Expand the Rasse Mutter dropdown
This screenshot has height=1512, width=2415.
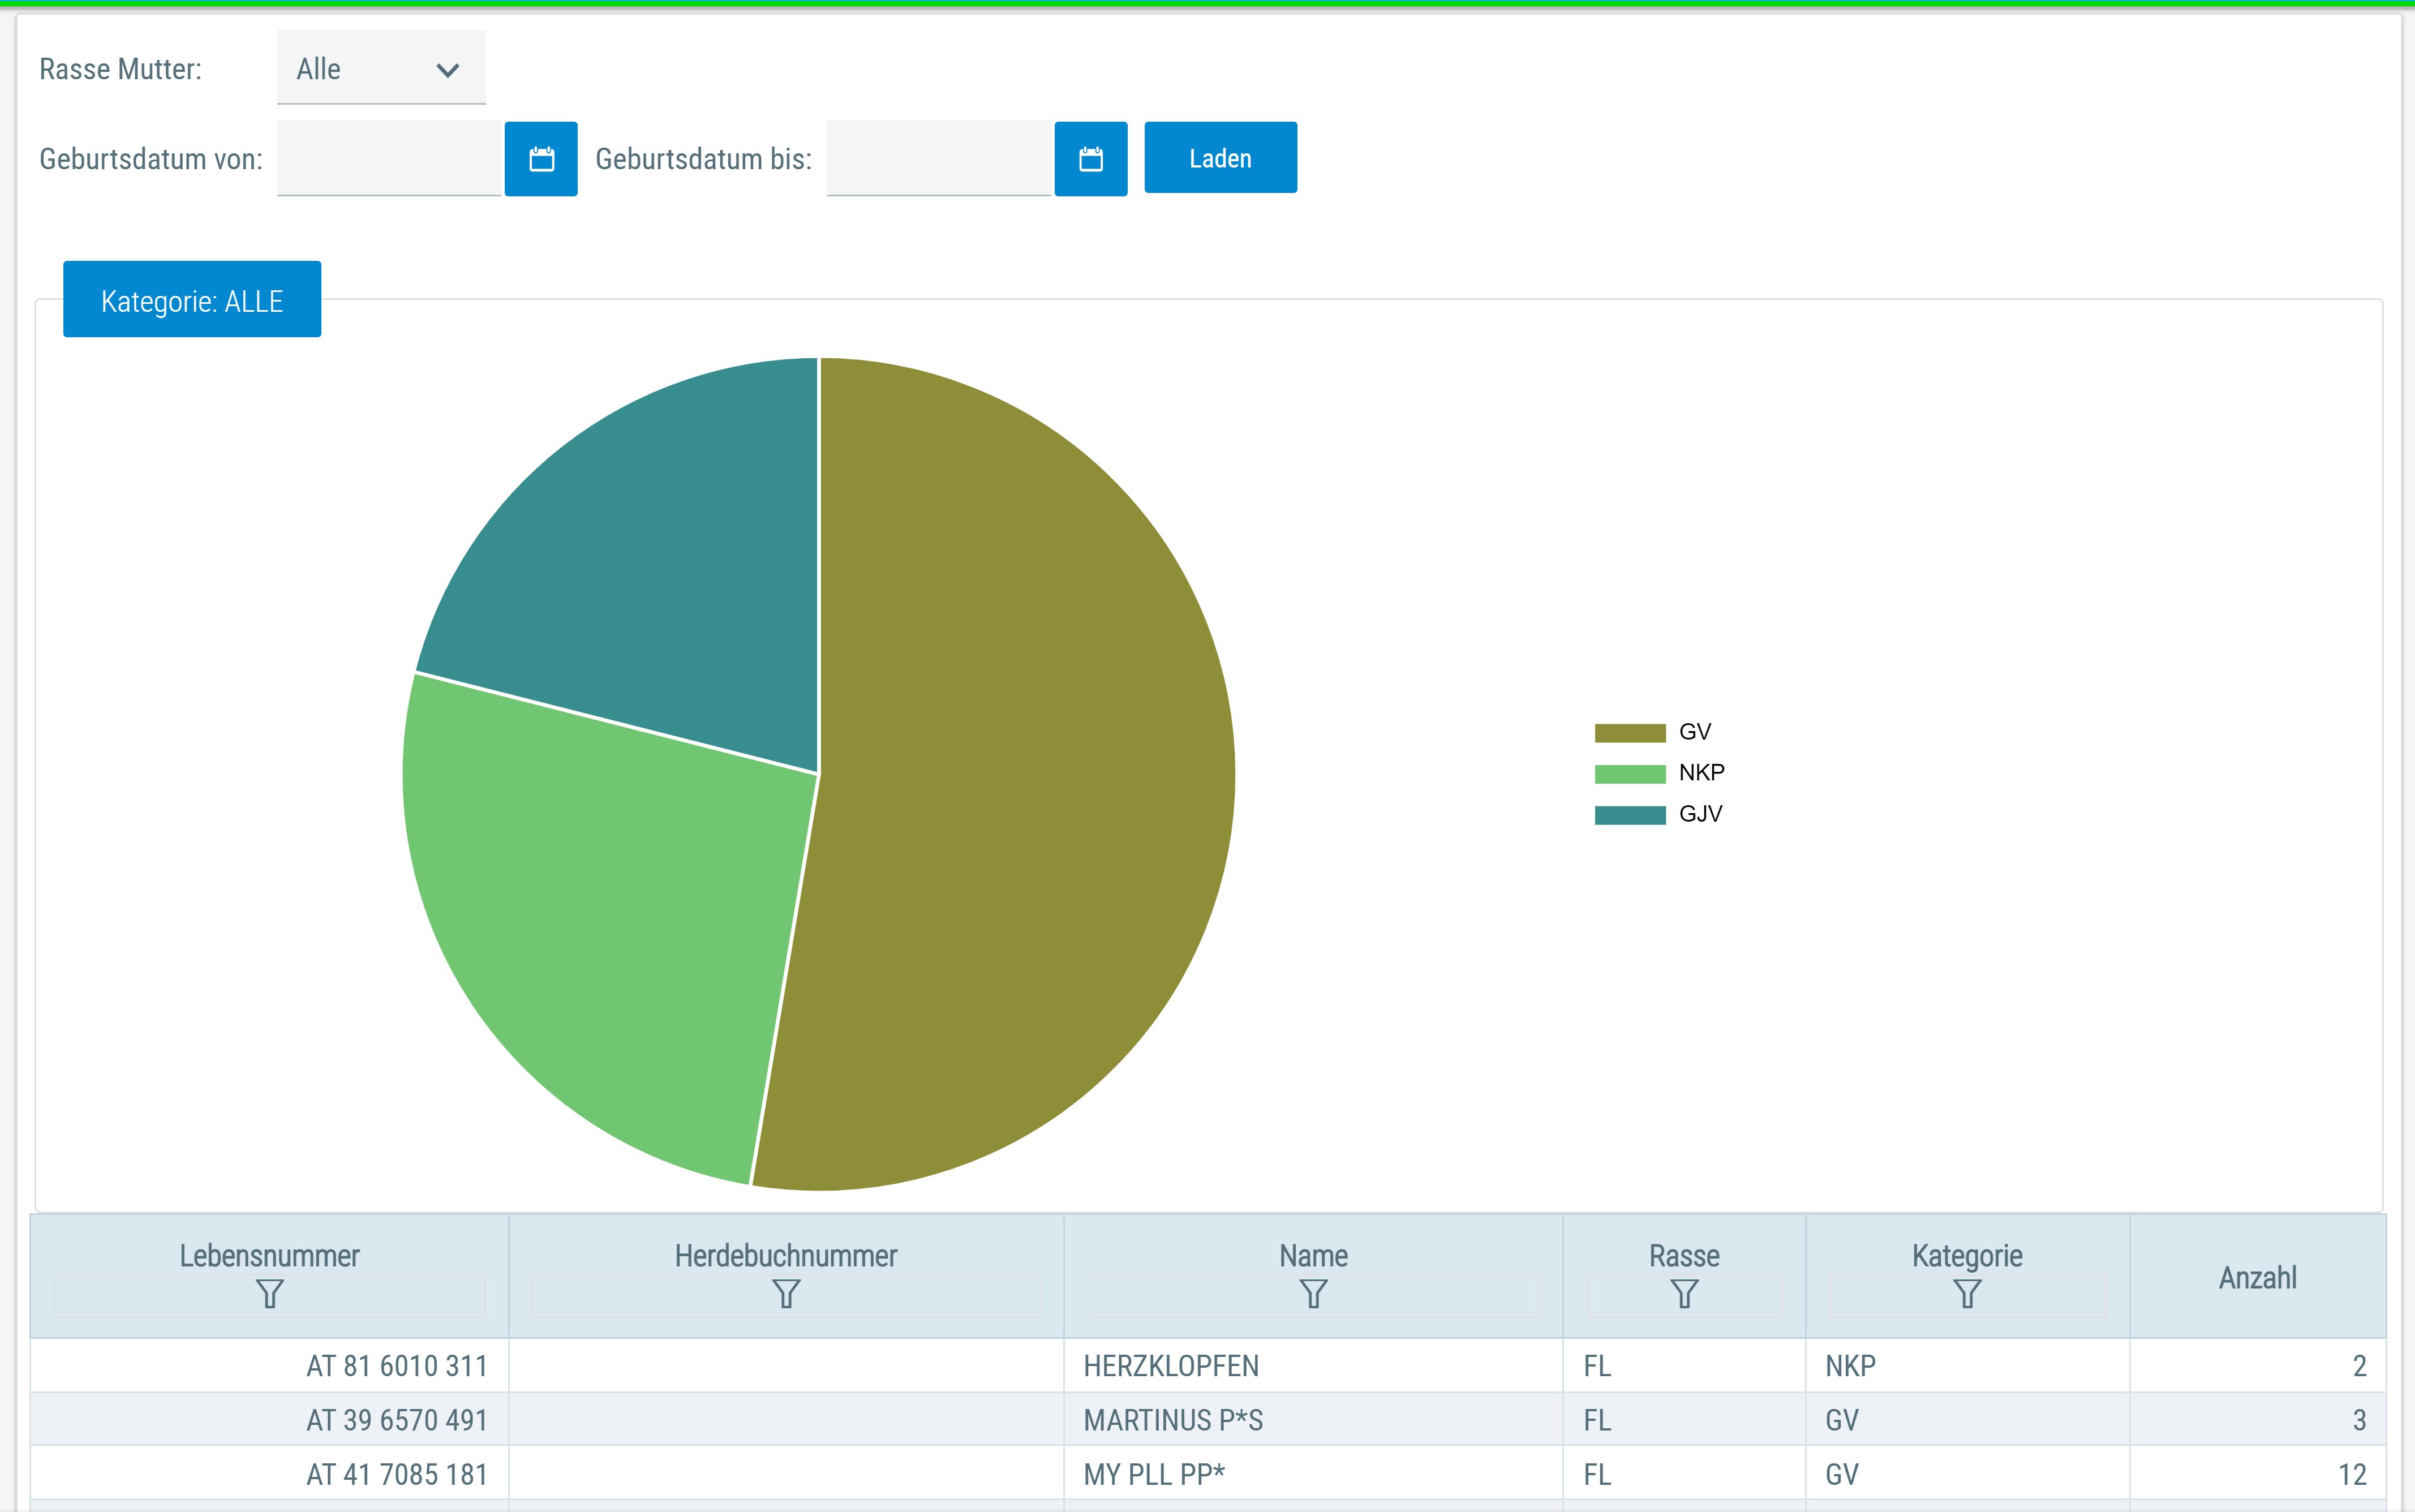pyautogui.click(x=381, y=67)
